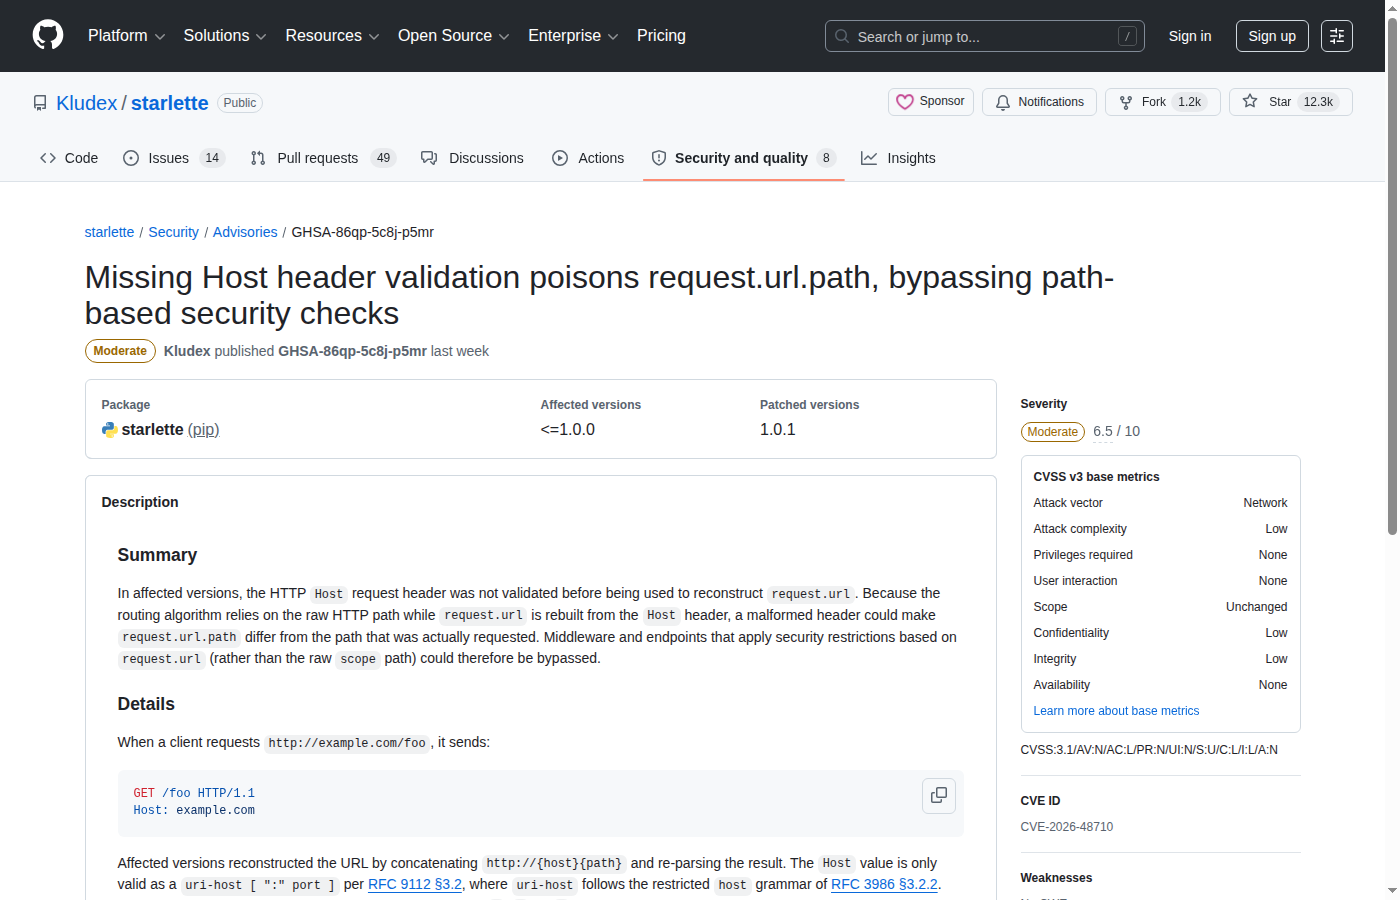Select the Security and quality tab

click(x=743, y=158)
